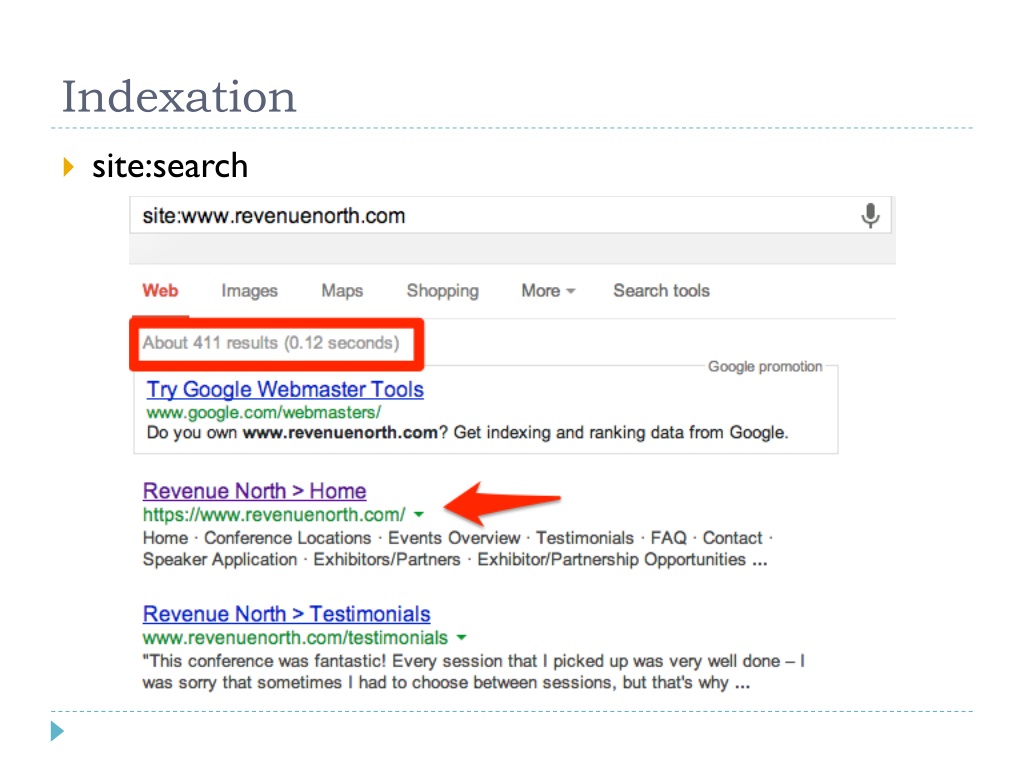Click the www.google.com/webmasters/ URL
The image size is (1024, 768).
point(264,413)
